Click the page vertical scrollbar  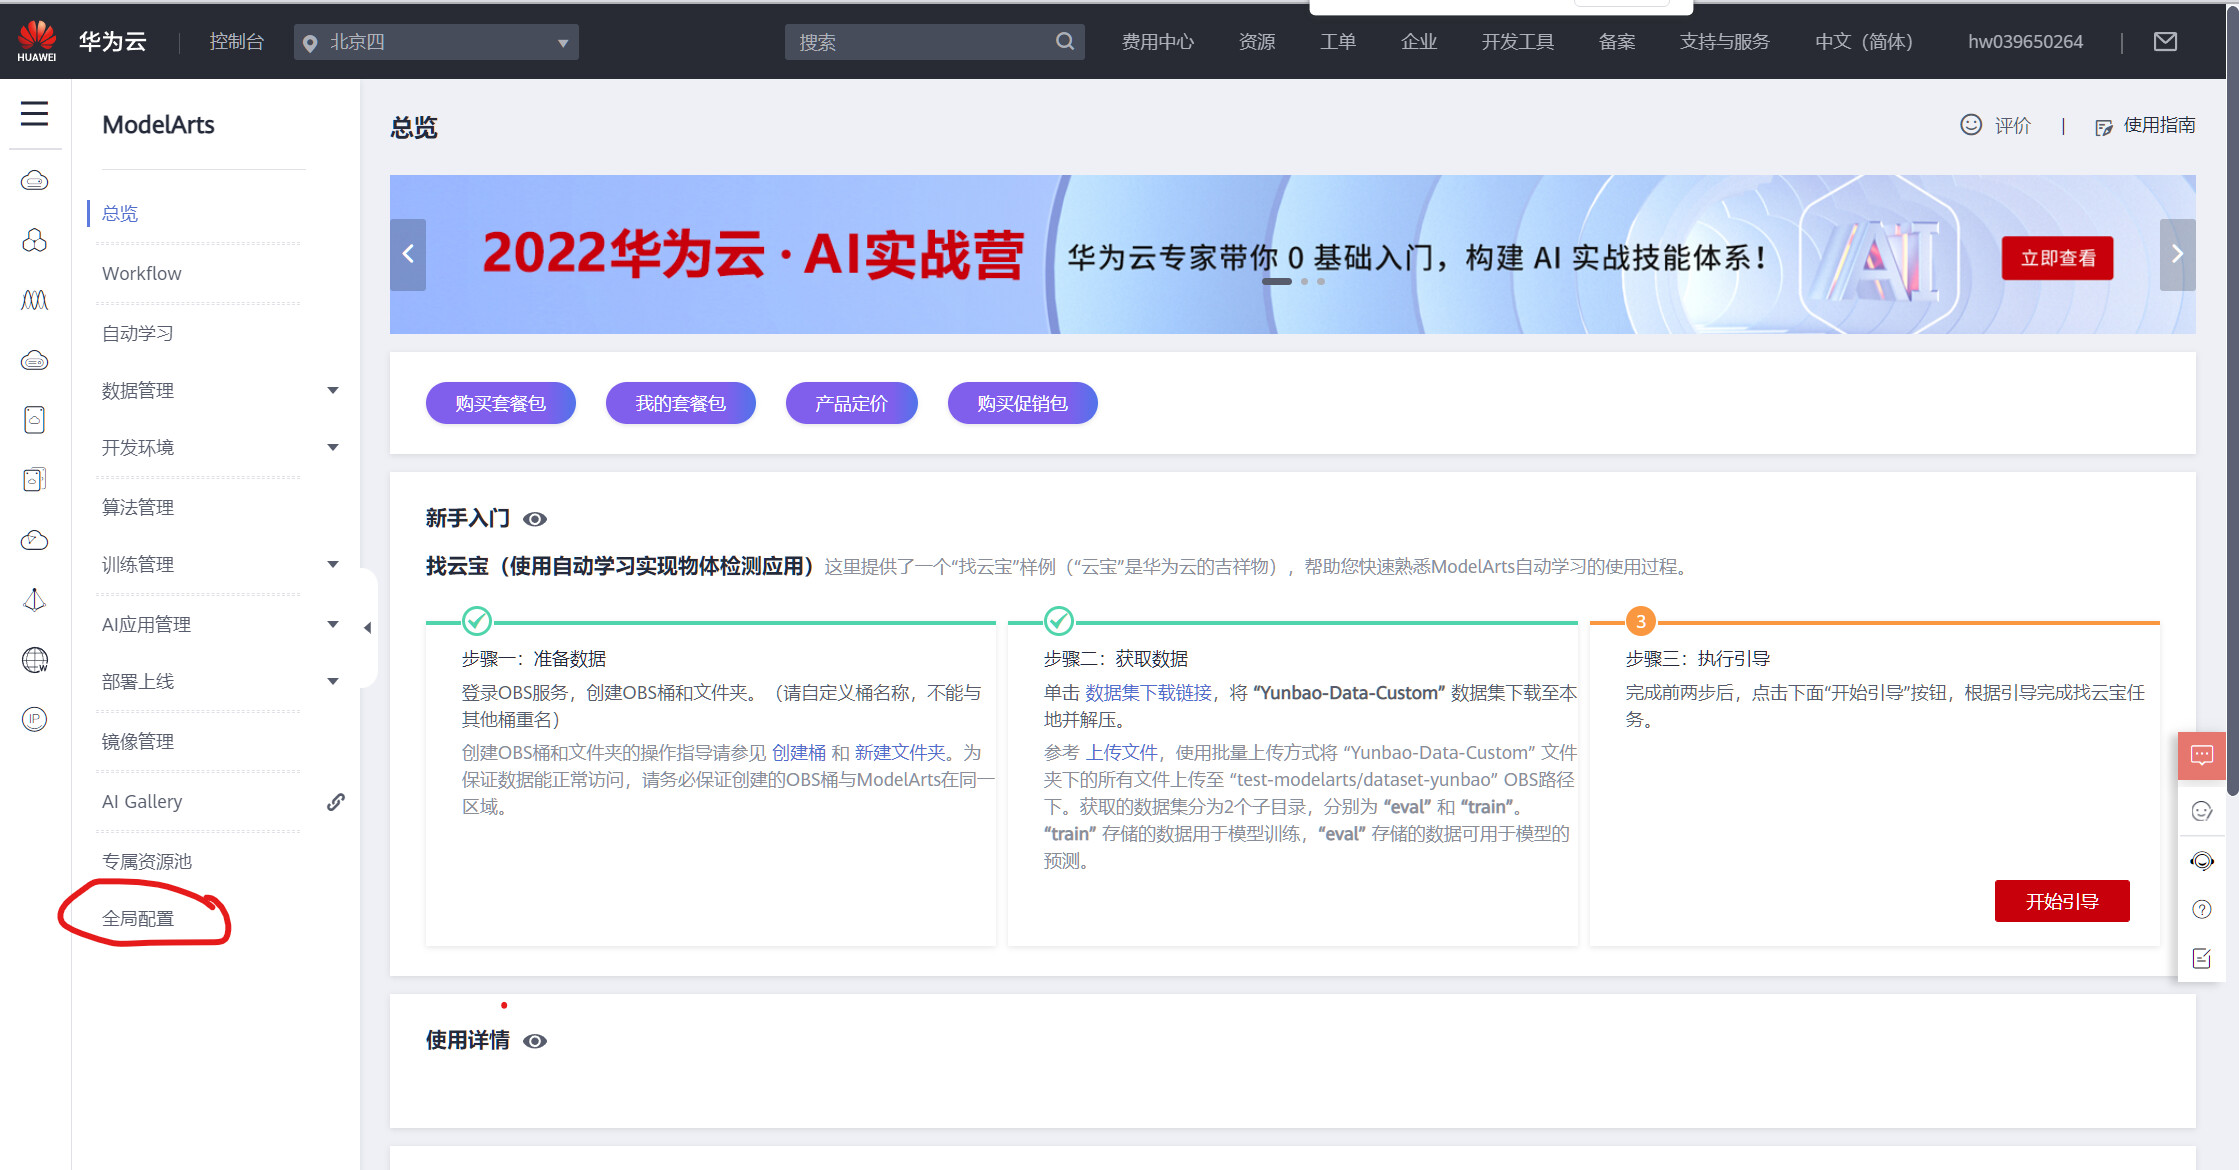2233,400
